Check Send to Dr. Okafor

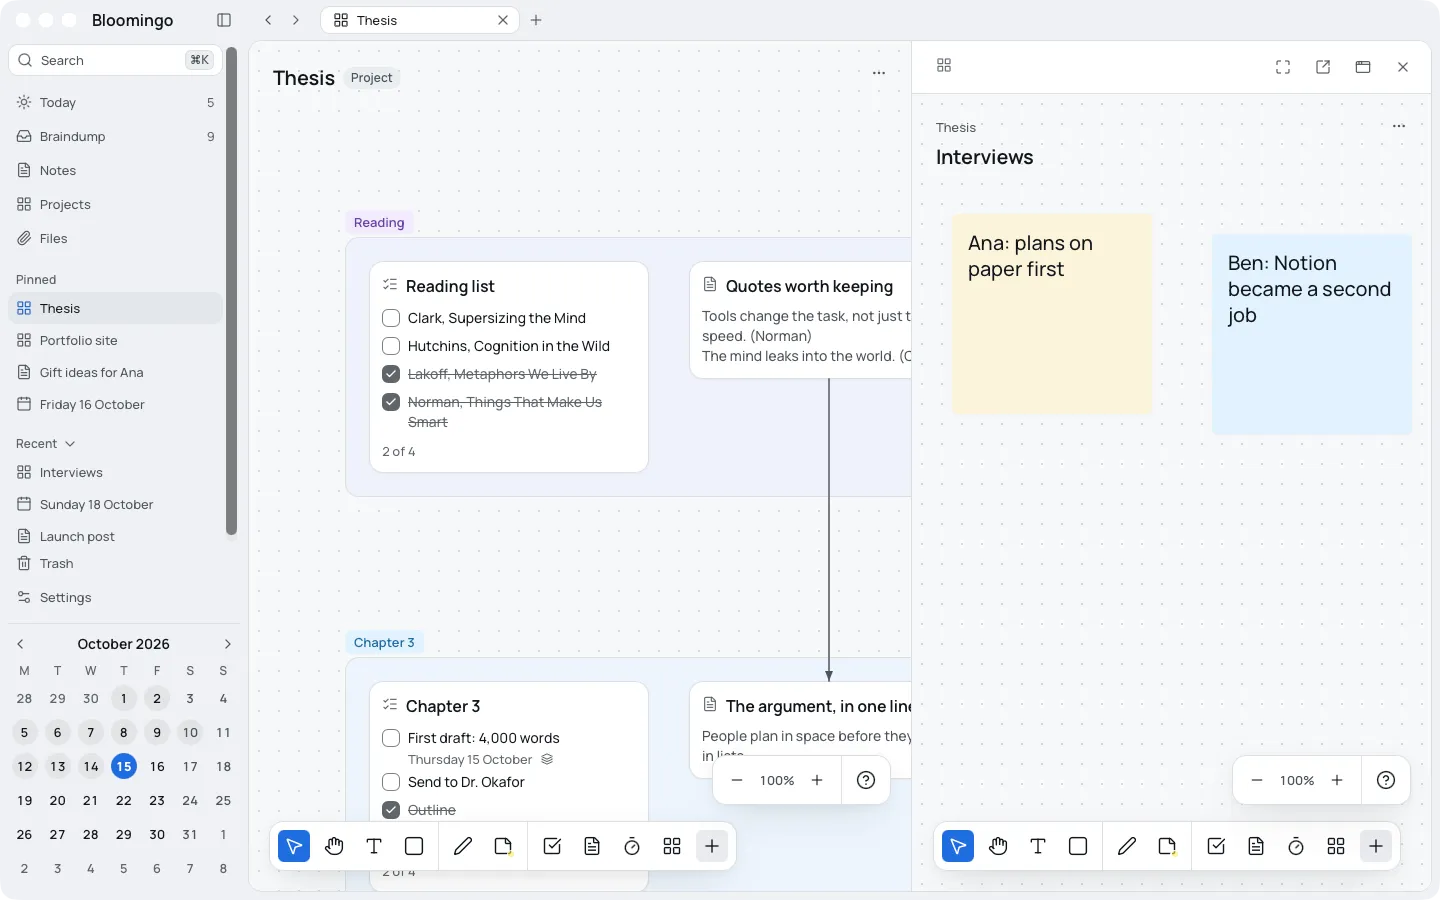click(x=391, y=782)
